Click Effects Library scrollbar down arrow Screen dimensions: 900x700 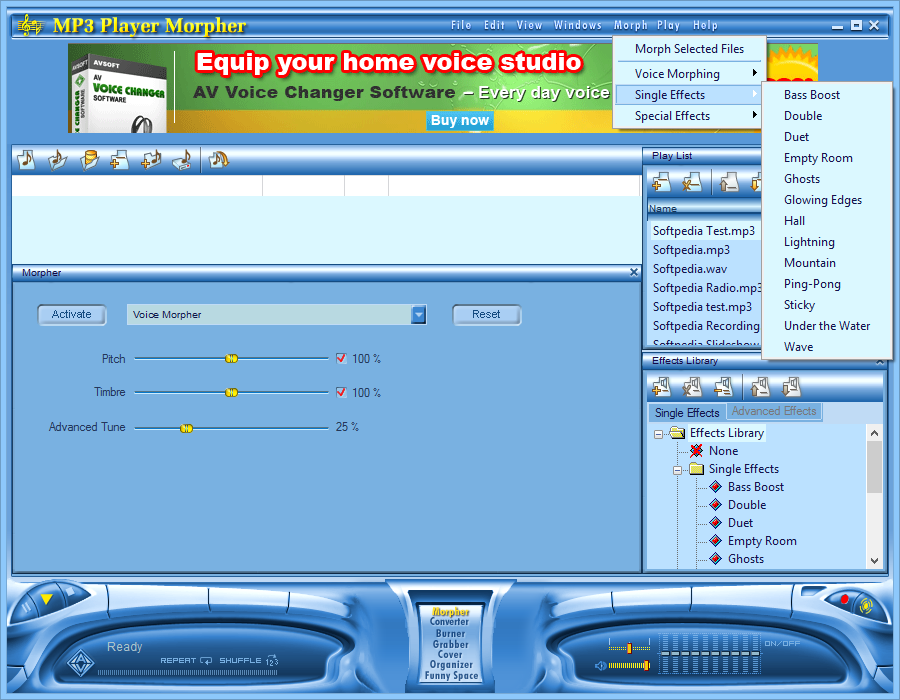874,561
